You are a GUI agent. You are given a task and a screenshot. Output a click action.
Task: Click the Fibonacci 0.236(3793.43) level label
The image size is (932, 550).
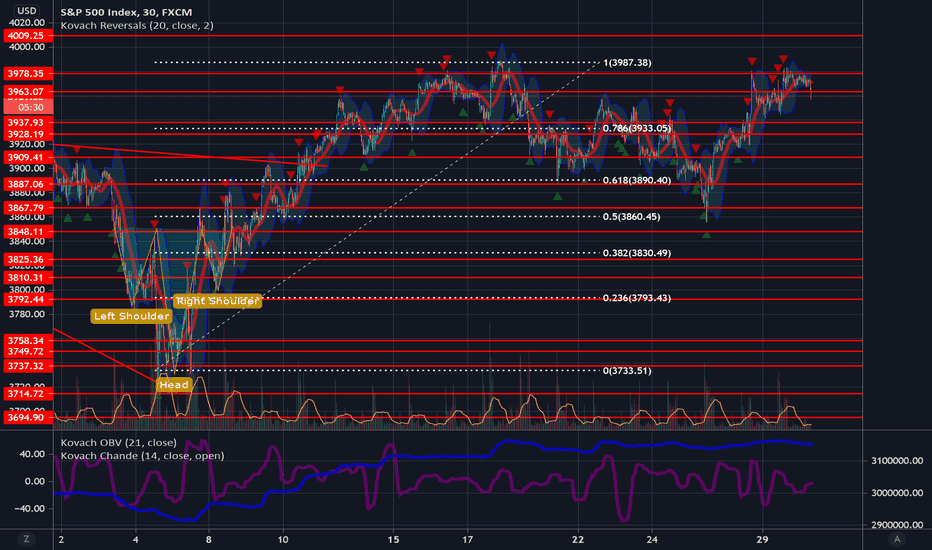tap(637, 298)
